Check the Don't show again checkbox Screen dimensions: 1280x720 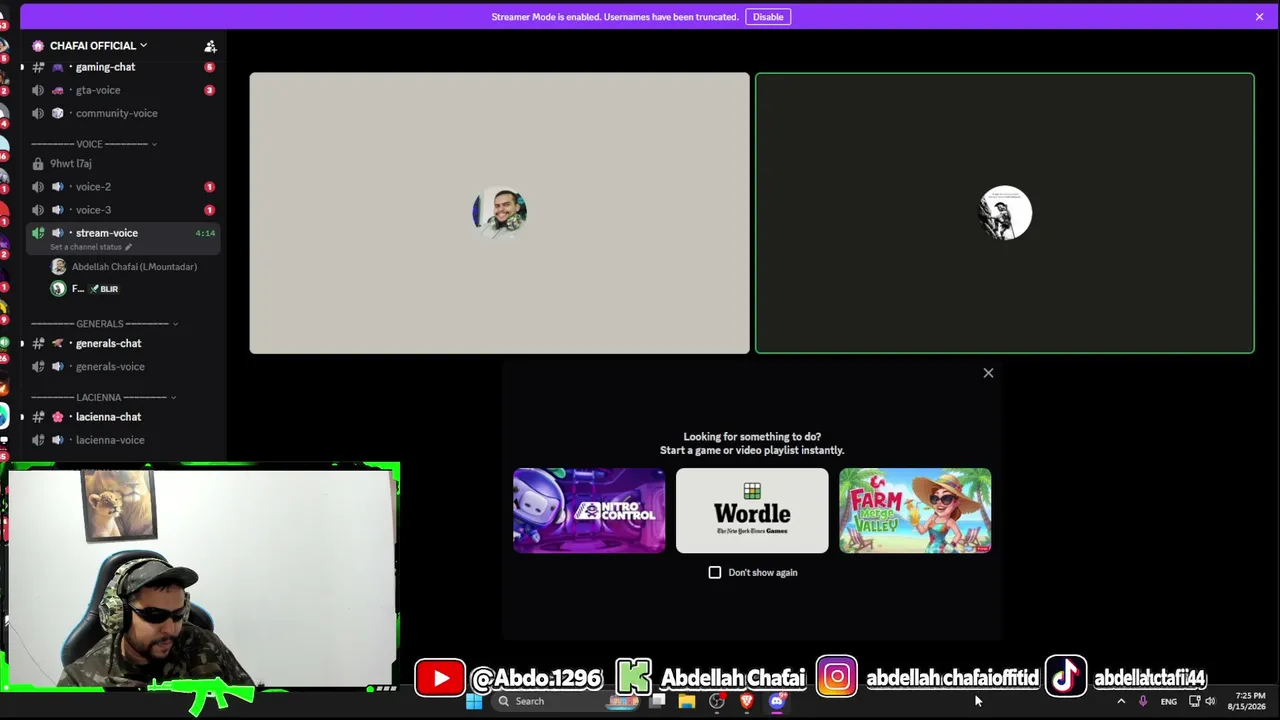pyautogui.click(x=715, y=573)
